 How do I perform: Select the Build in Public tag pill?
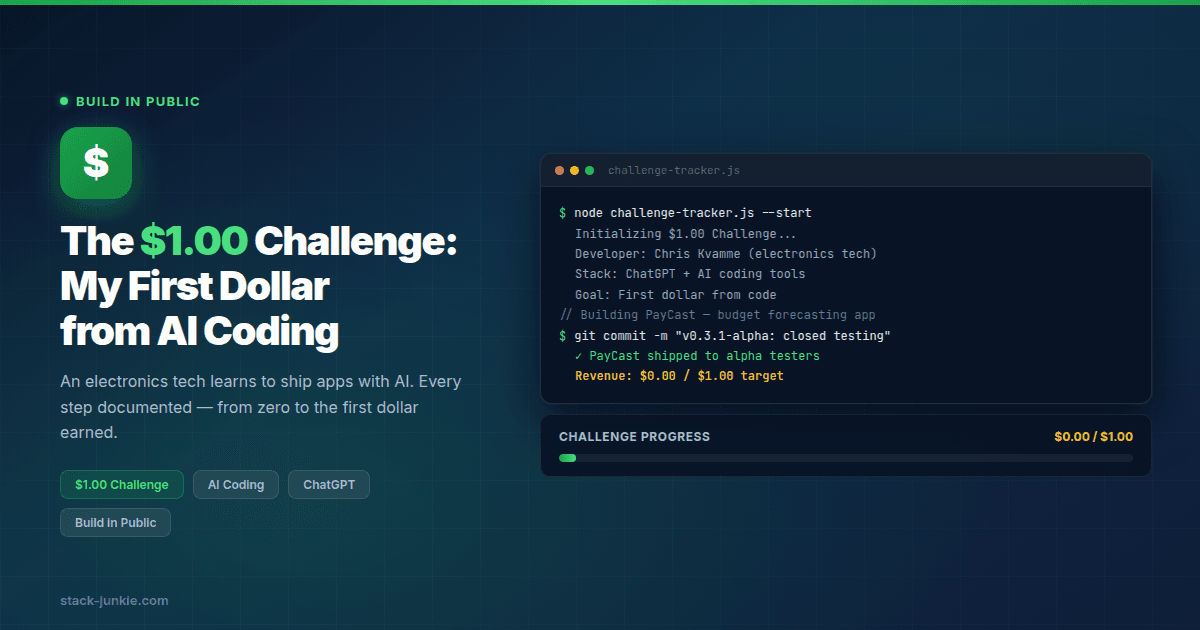(115, 523)
